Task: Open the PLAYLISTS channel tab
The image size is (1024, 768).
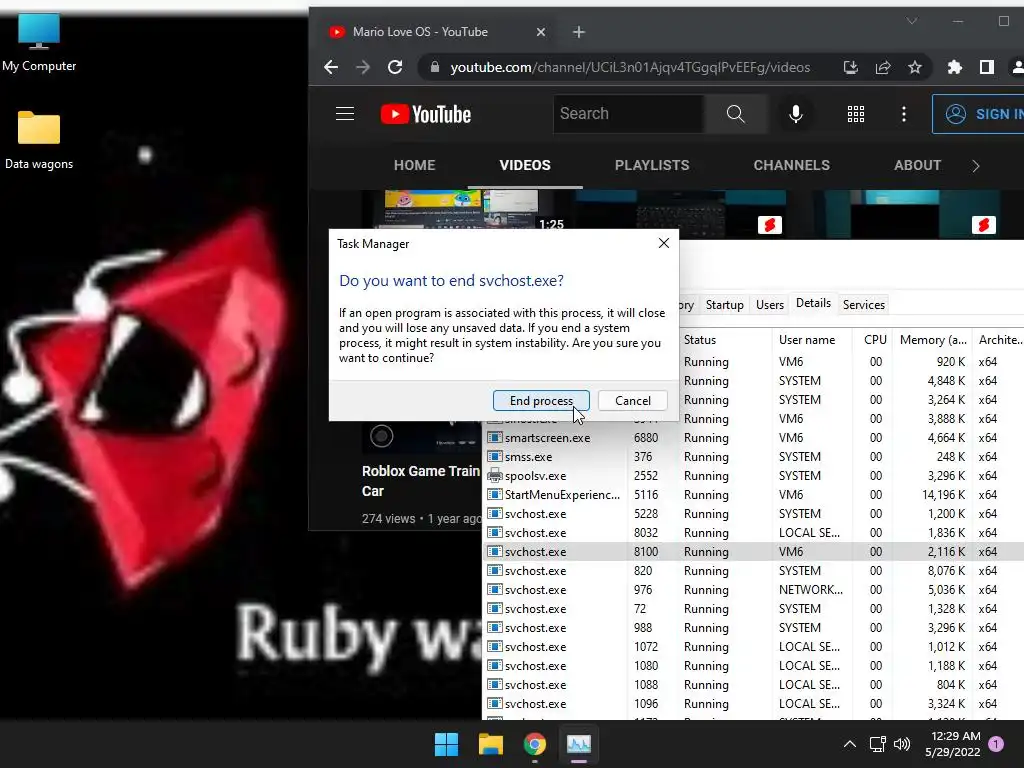Action: coord(652,165)
